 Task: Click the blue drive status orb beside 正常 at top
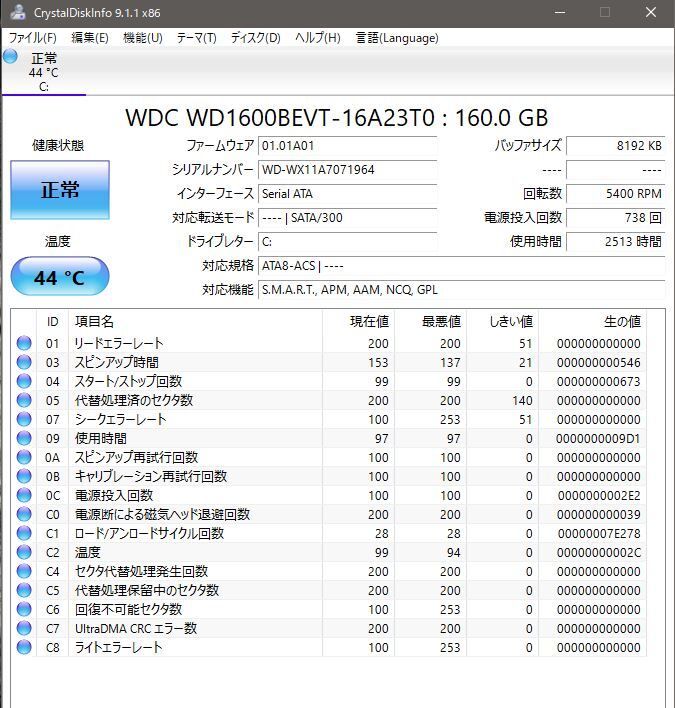(10, 57)
